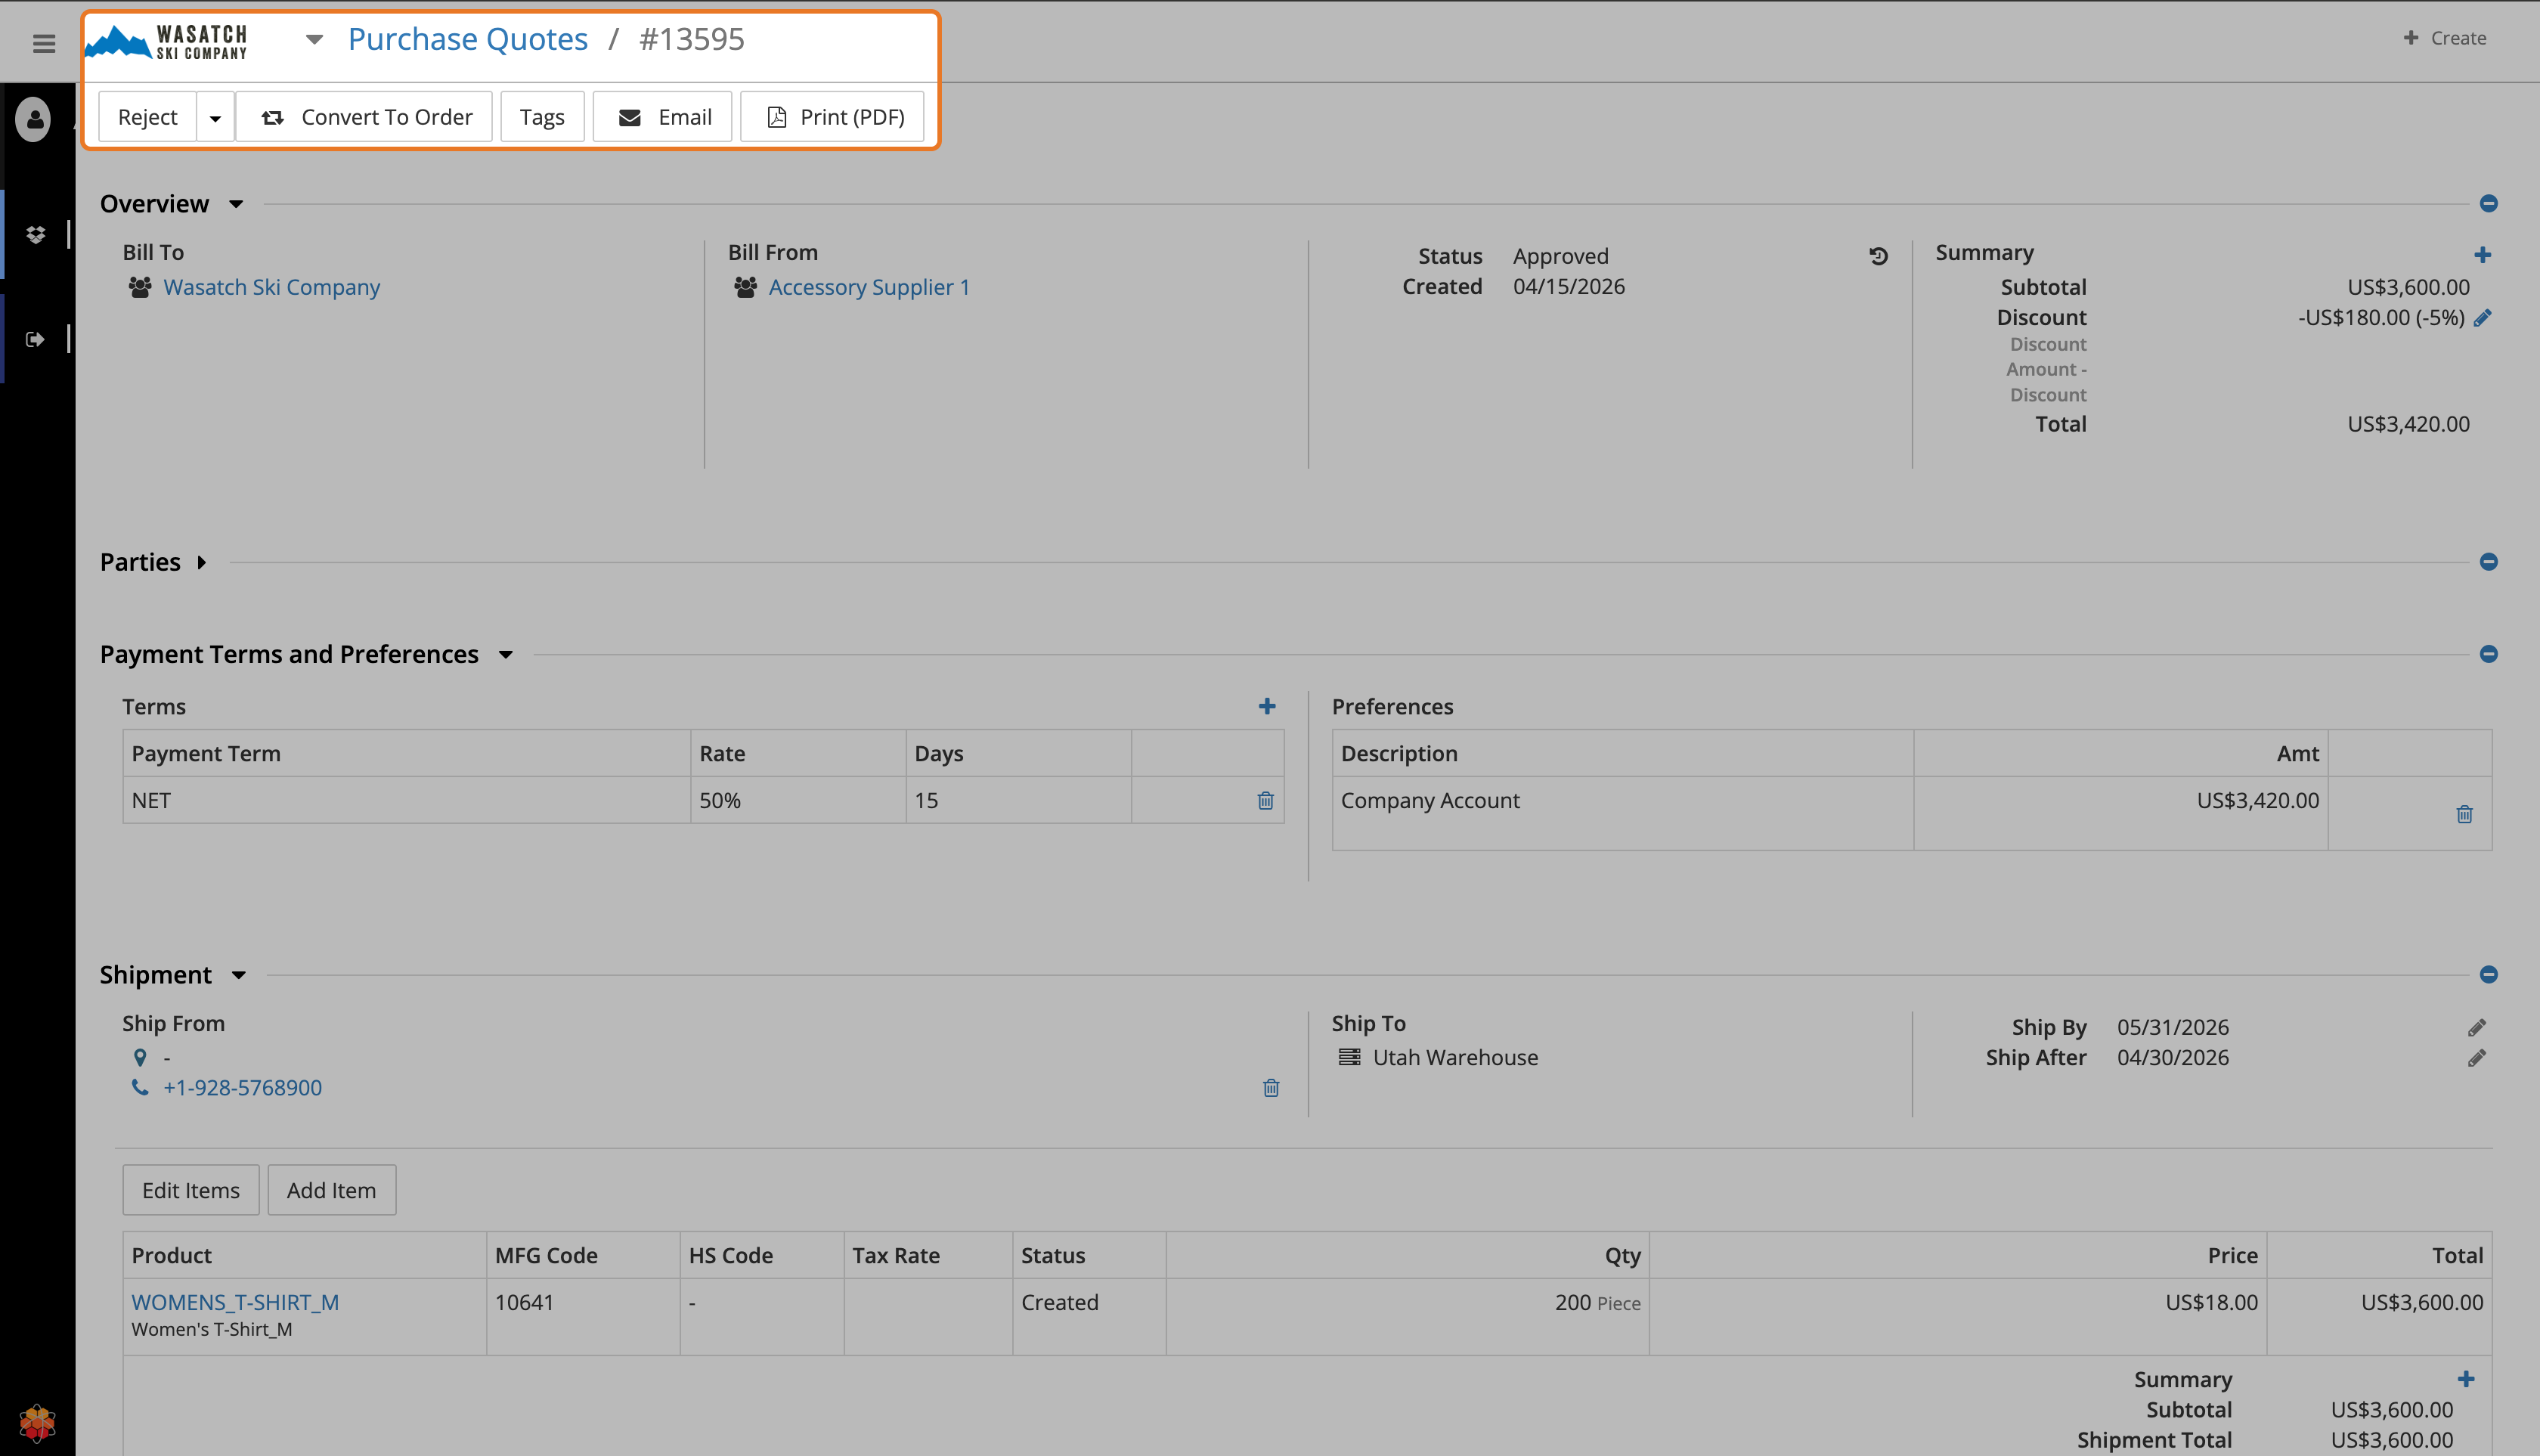Click the Ship After date 04/30/2026
The height and width of the screenshot is (1456, 2540).
point(2173,1057)
